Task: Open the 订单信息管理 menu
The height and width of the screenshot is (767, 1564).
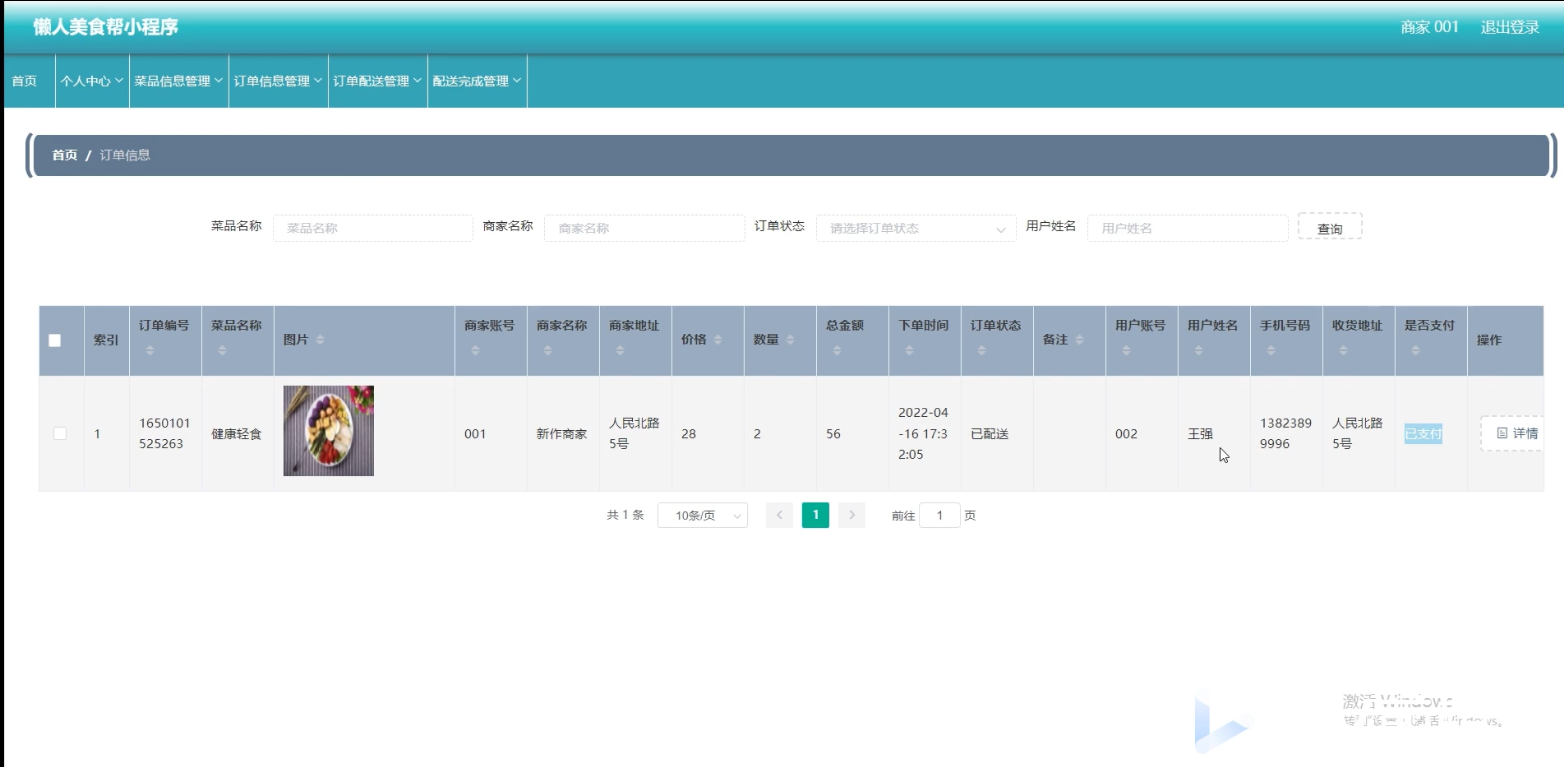Action: point(278,81)
